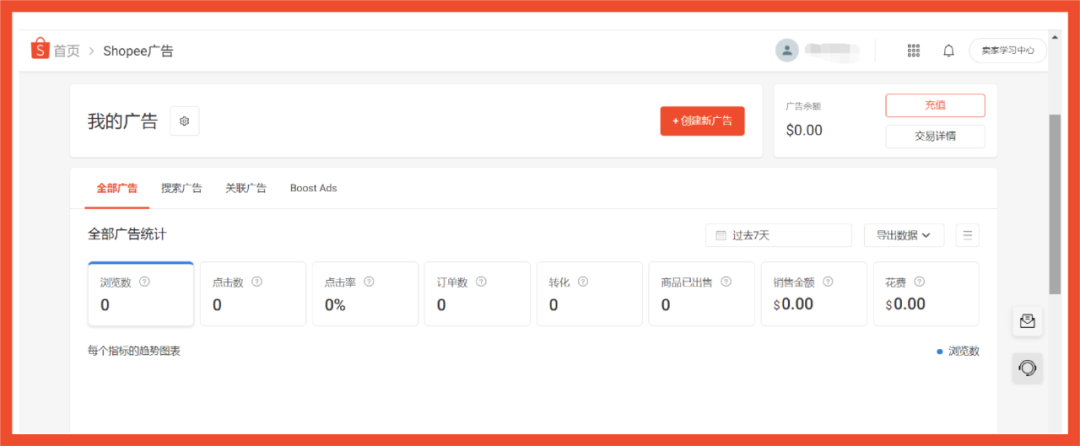
Task: Open notifications bell icon
Action: [948, 50]
